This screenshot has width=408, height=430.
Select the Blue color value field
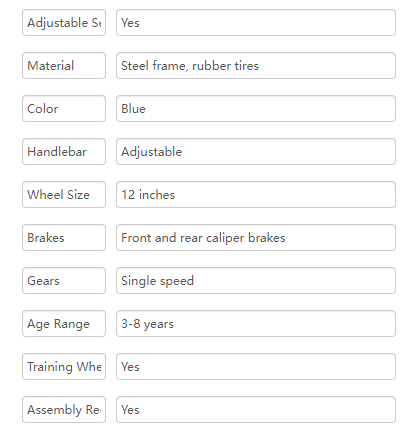coord(256,109)
